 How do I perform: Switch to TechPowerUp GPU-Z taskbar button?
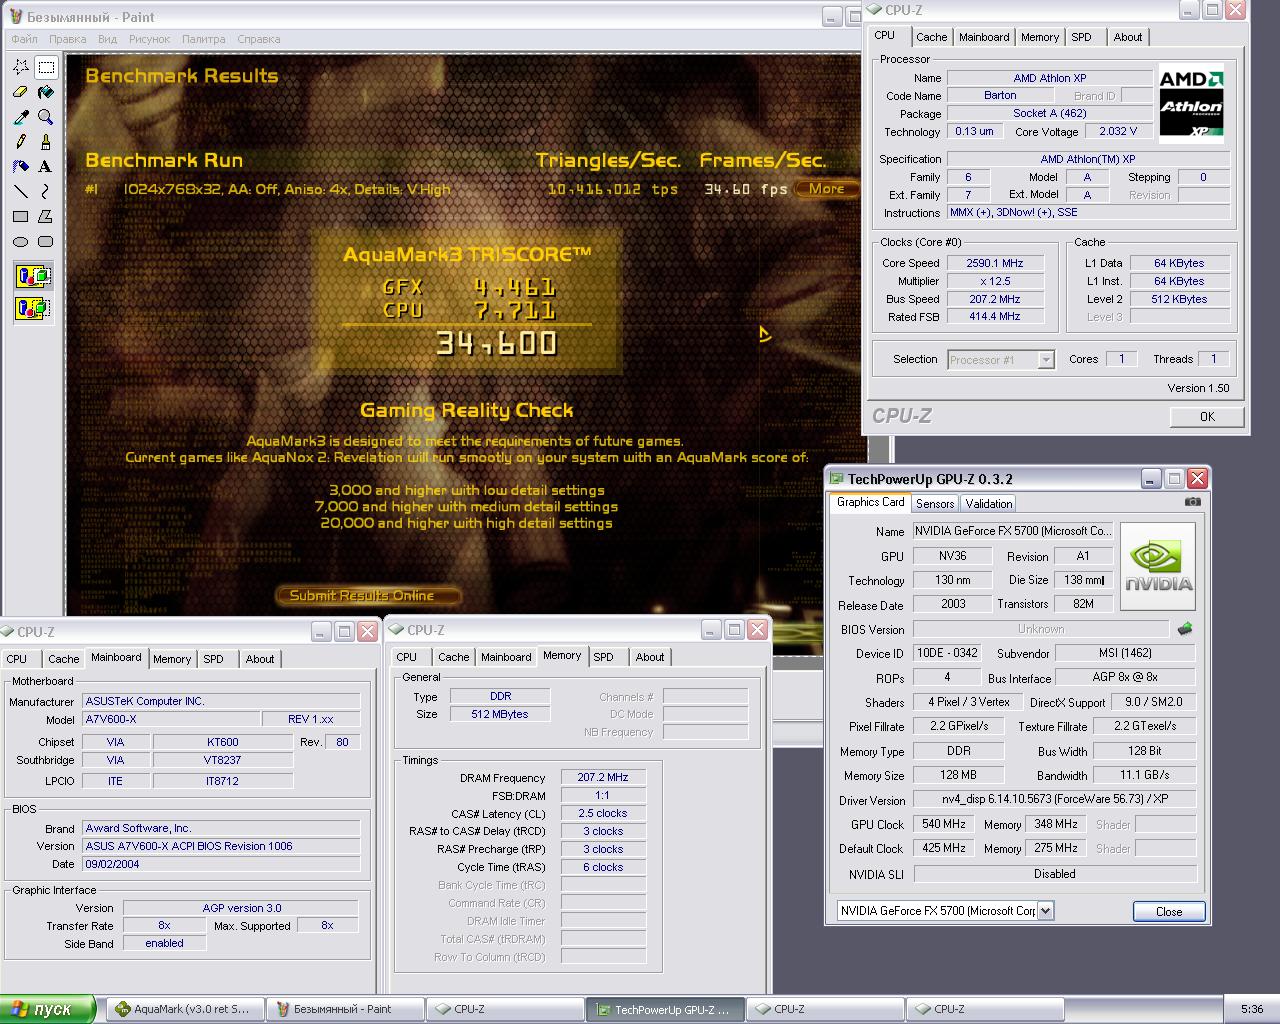click(665, 1009)
